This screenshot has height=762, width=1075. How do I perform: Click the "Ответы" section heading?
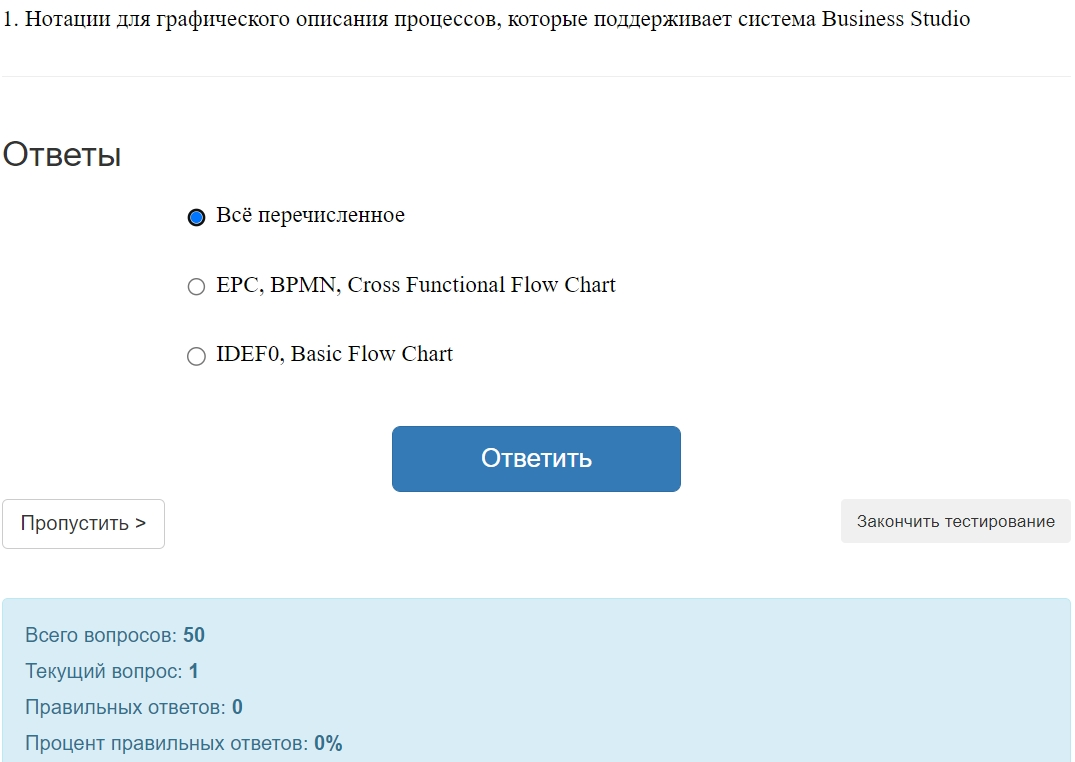tap(62, 155)
